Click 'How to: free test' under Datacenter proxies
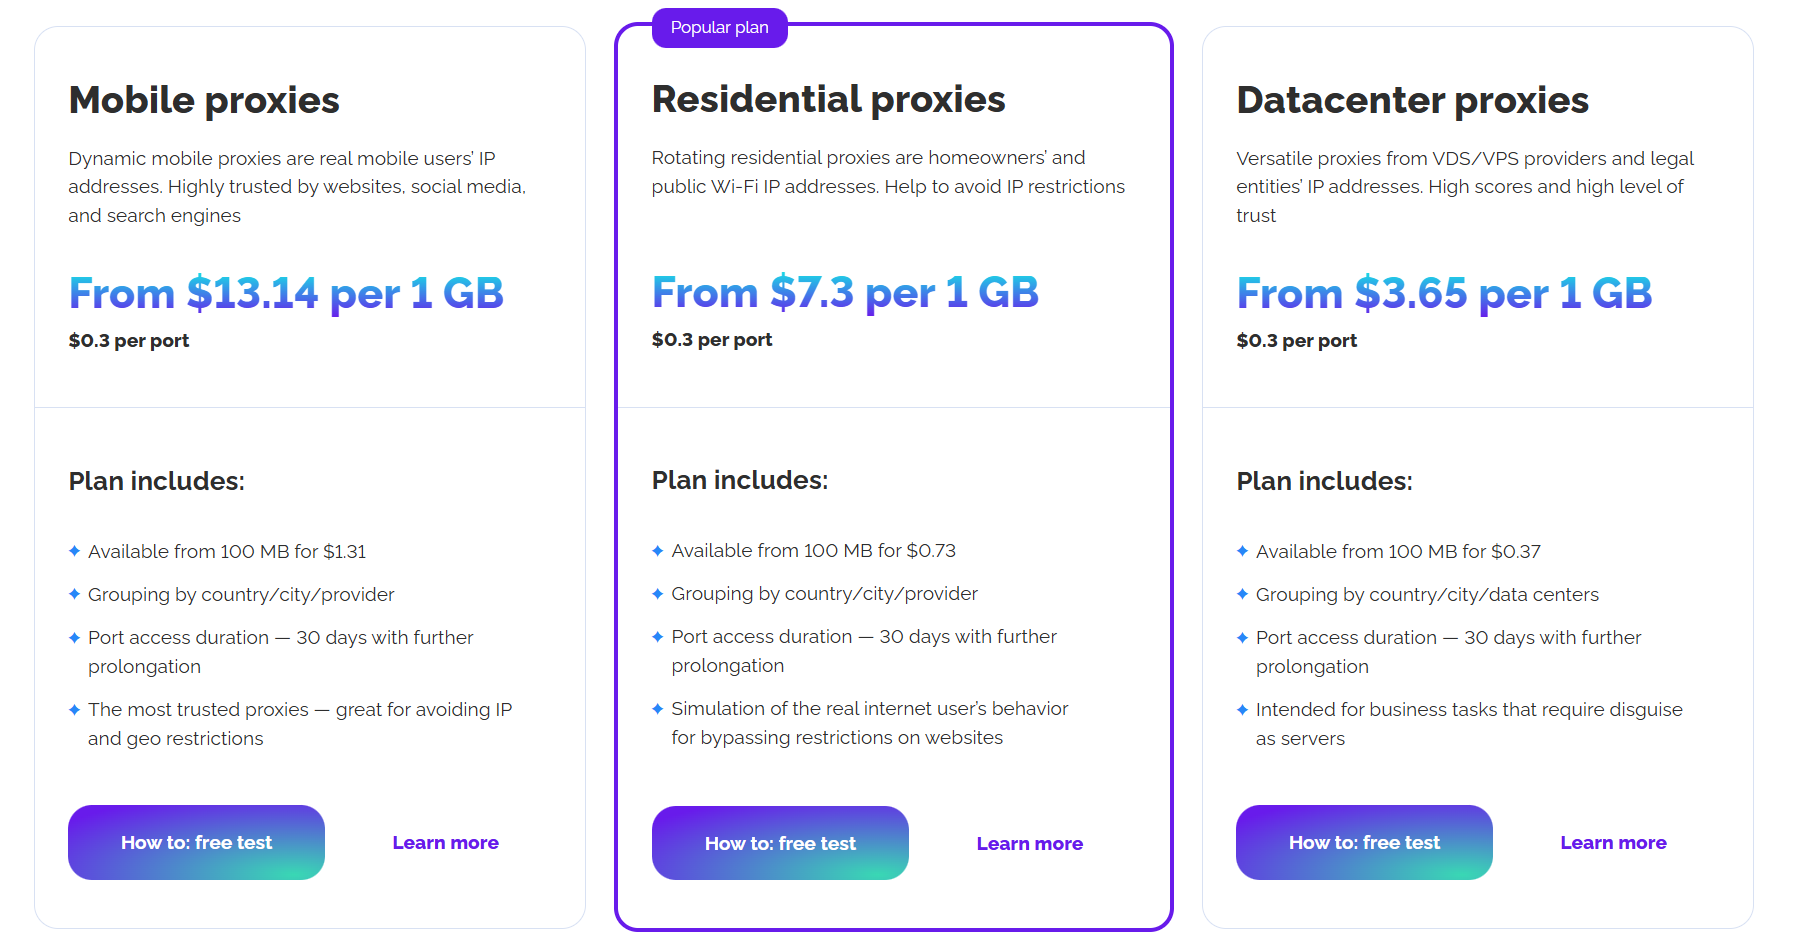The height and width of the screenshot is (944, 1802). point(1363,842)
